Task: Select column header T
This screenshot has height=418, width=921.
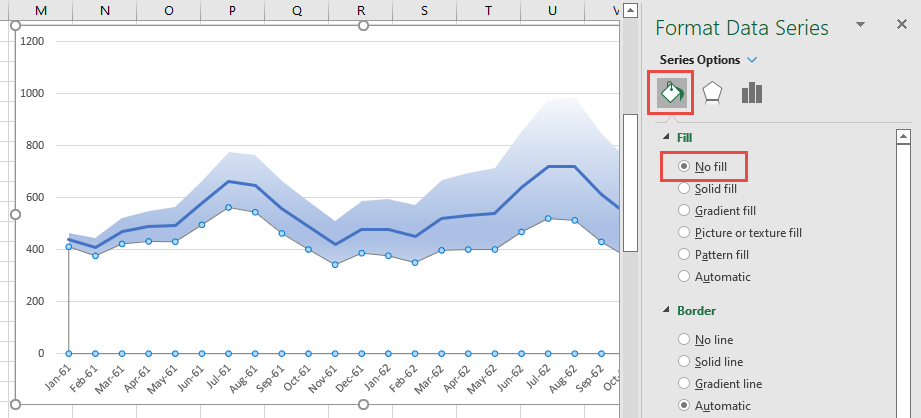Action: coord(489,11)
